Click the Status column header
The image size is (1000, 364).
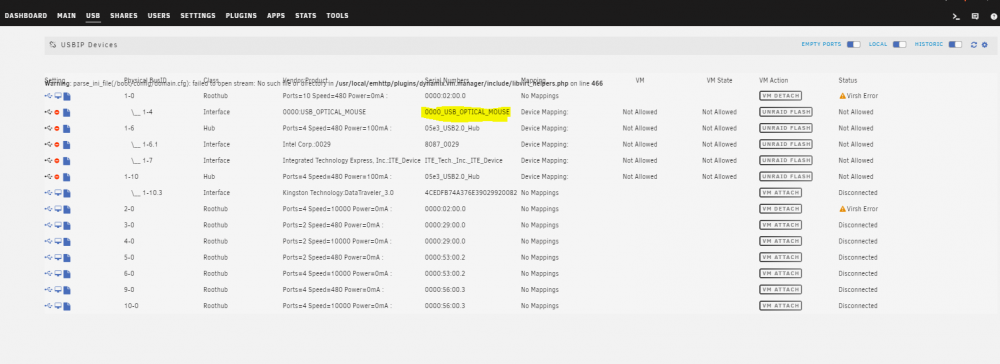[848, 80]
